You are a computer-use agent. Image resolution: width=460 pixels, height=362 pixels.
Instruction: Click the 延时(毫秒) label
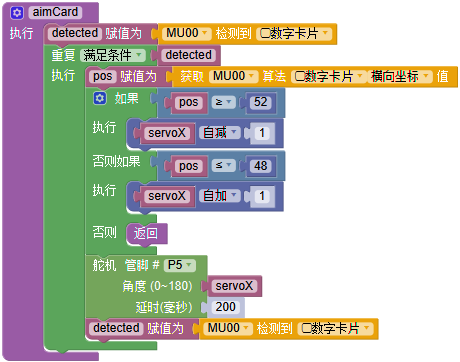pos(164,307)
